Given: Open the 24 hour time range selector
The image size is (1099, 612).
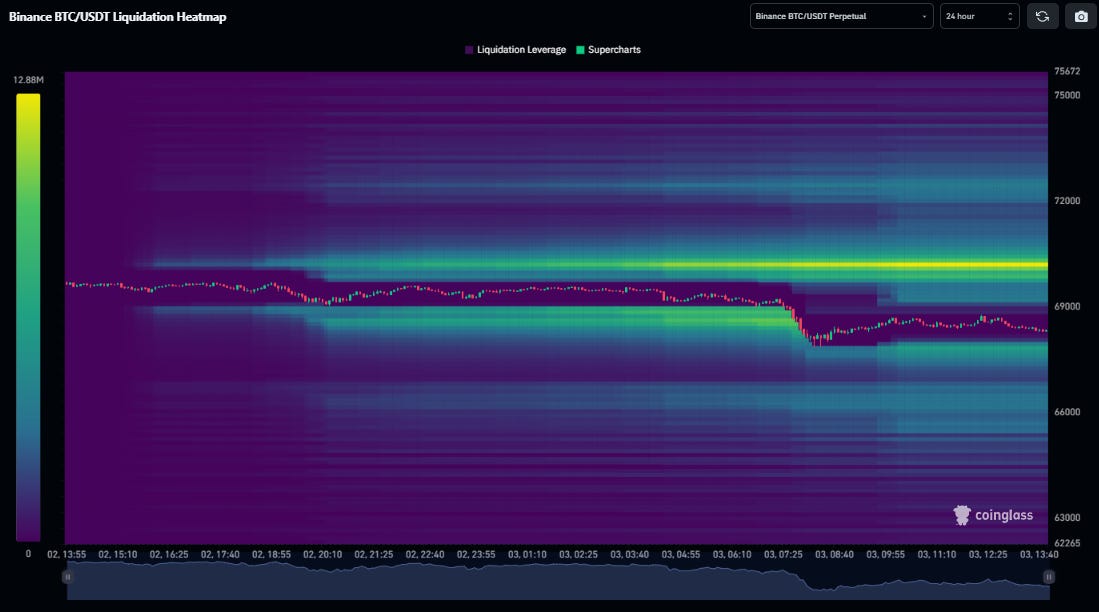Looking at the screenshot, I should point(979,16).
